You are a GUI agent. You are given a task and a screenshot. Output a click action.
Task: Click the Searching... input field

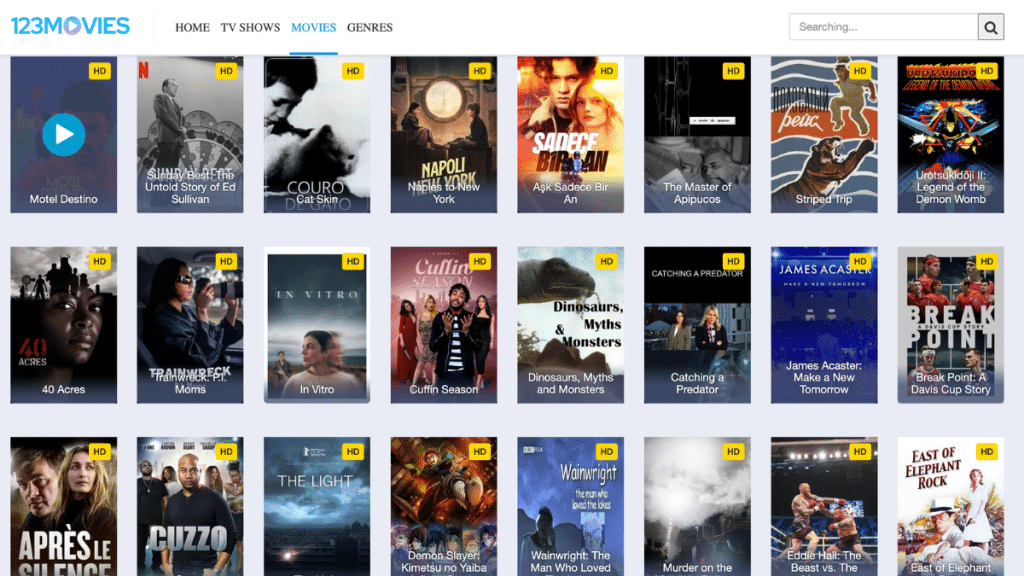pyautogui.click(x=883, y=27)
